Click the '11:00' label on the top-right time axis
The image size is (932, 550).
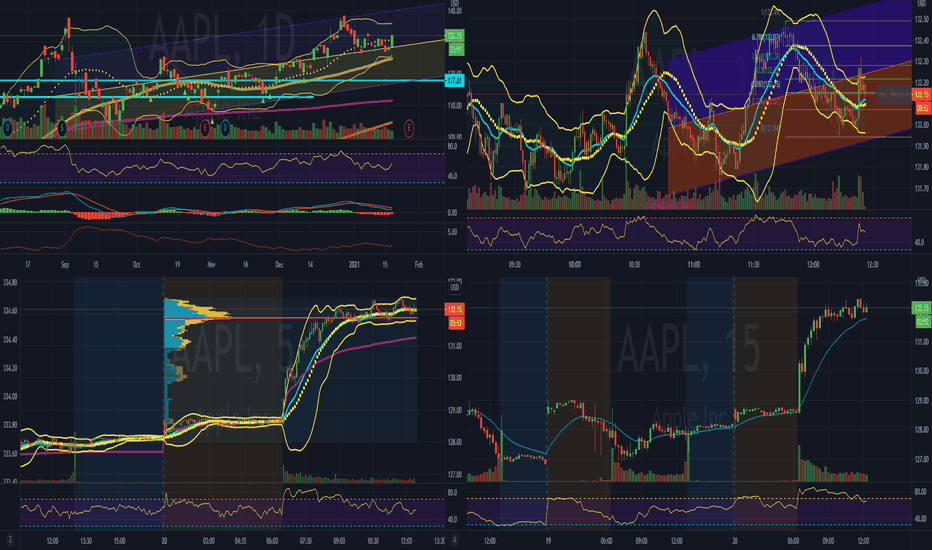pyautogui.click(x=694, y=264)
